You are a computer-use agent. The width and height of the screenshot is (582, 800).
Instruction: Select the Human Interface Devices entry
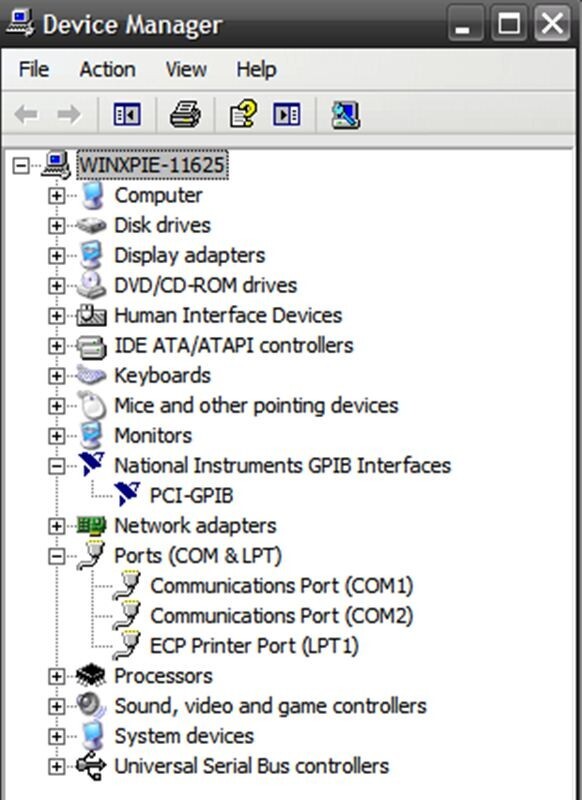click(x=228, y=315)
